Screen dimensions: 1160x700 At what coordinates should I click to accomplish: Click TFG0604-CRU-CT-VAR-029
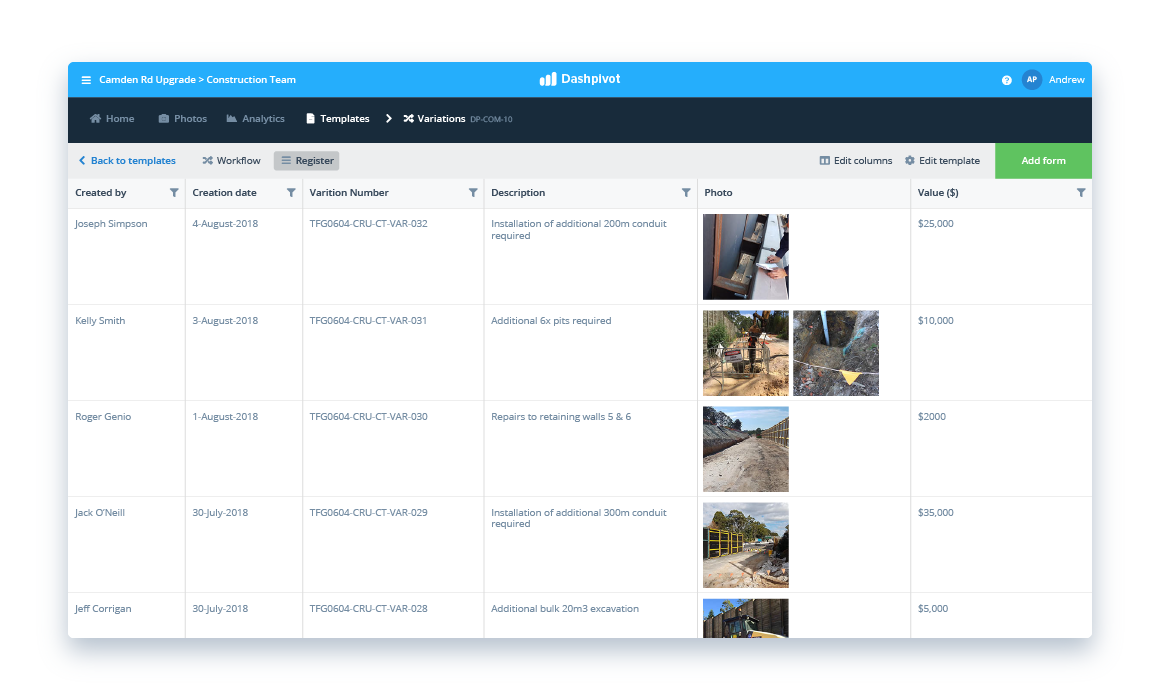(368, 512)
